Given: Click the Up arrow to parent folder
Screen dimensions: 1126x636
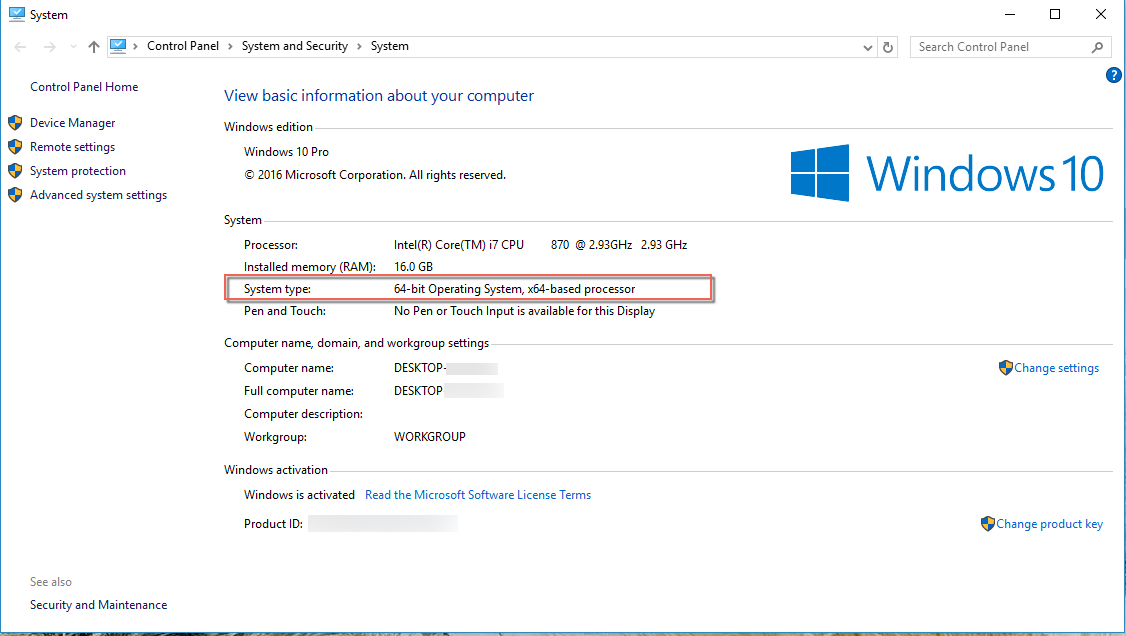Looking at the screenshot, I should pos(94,47).
